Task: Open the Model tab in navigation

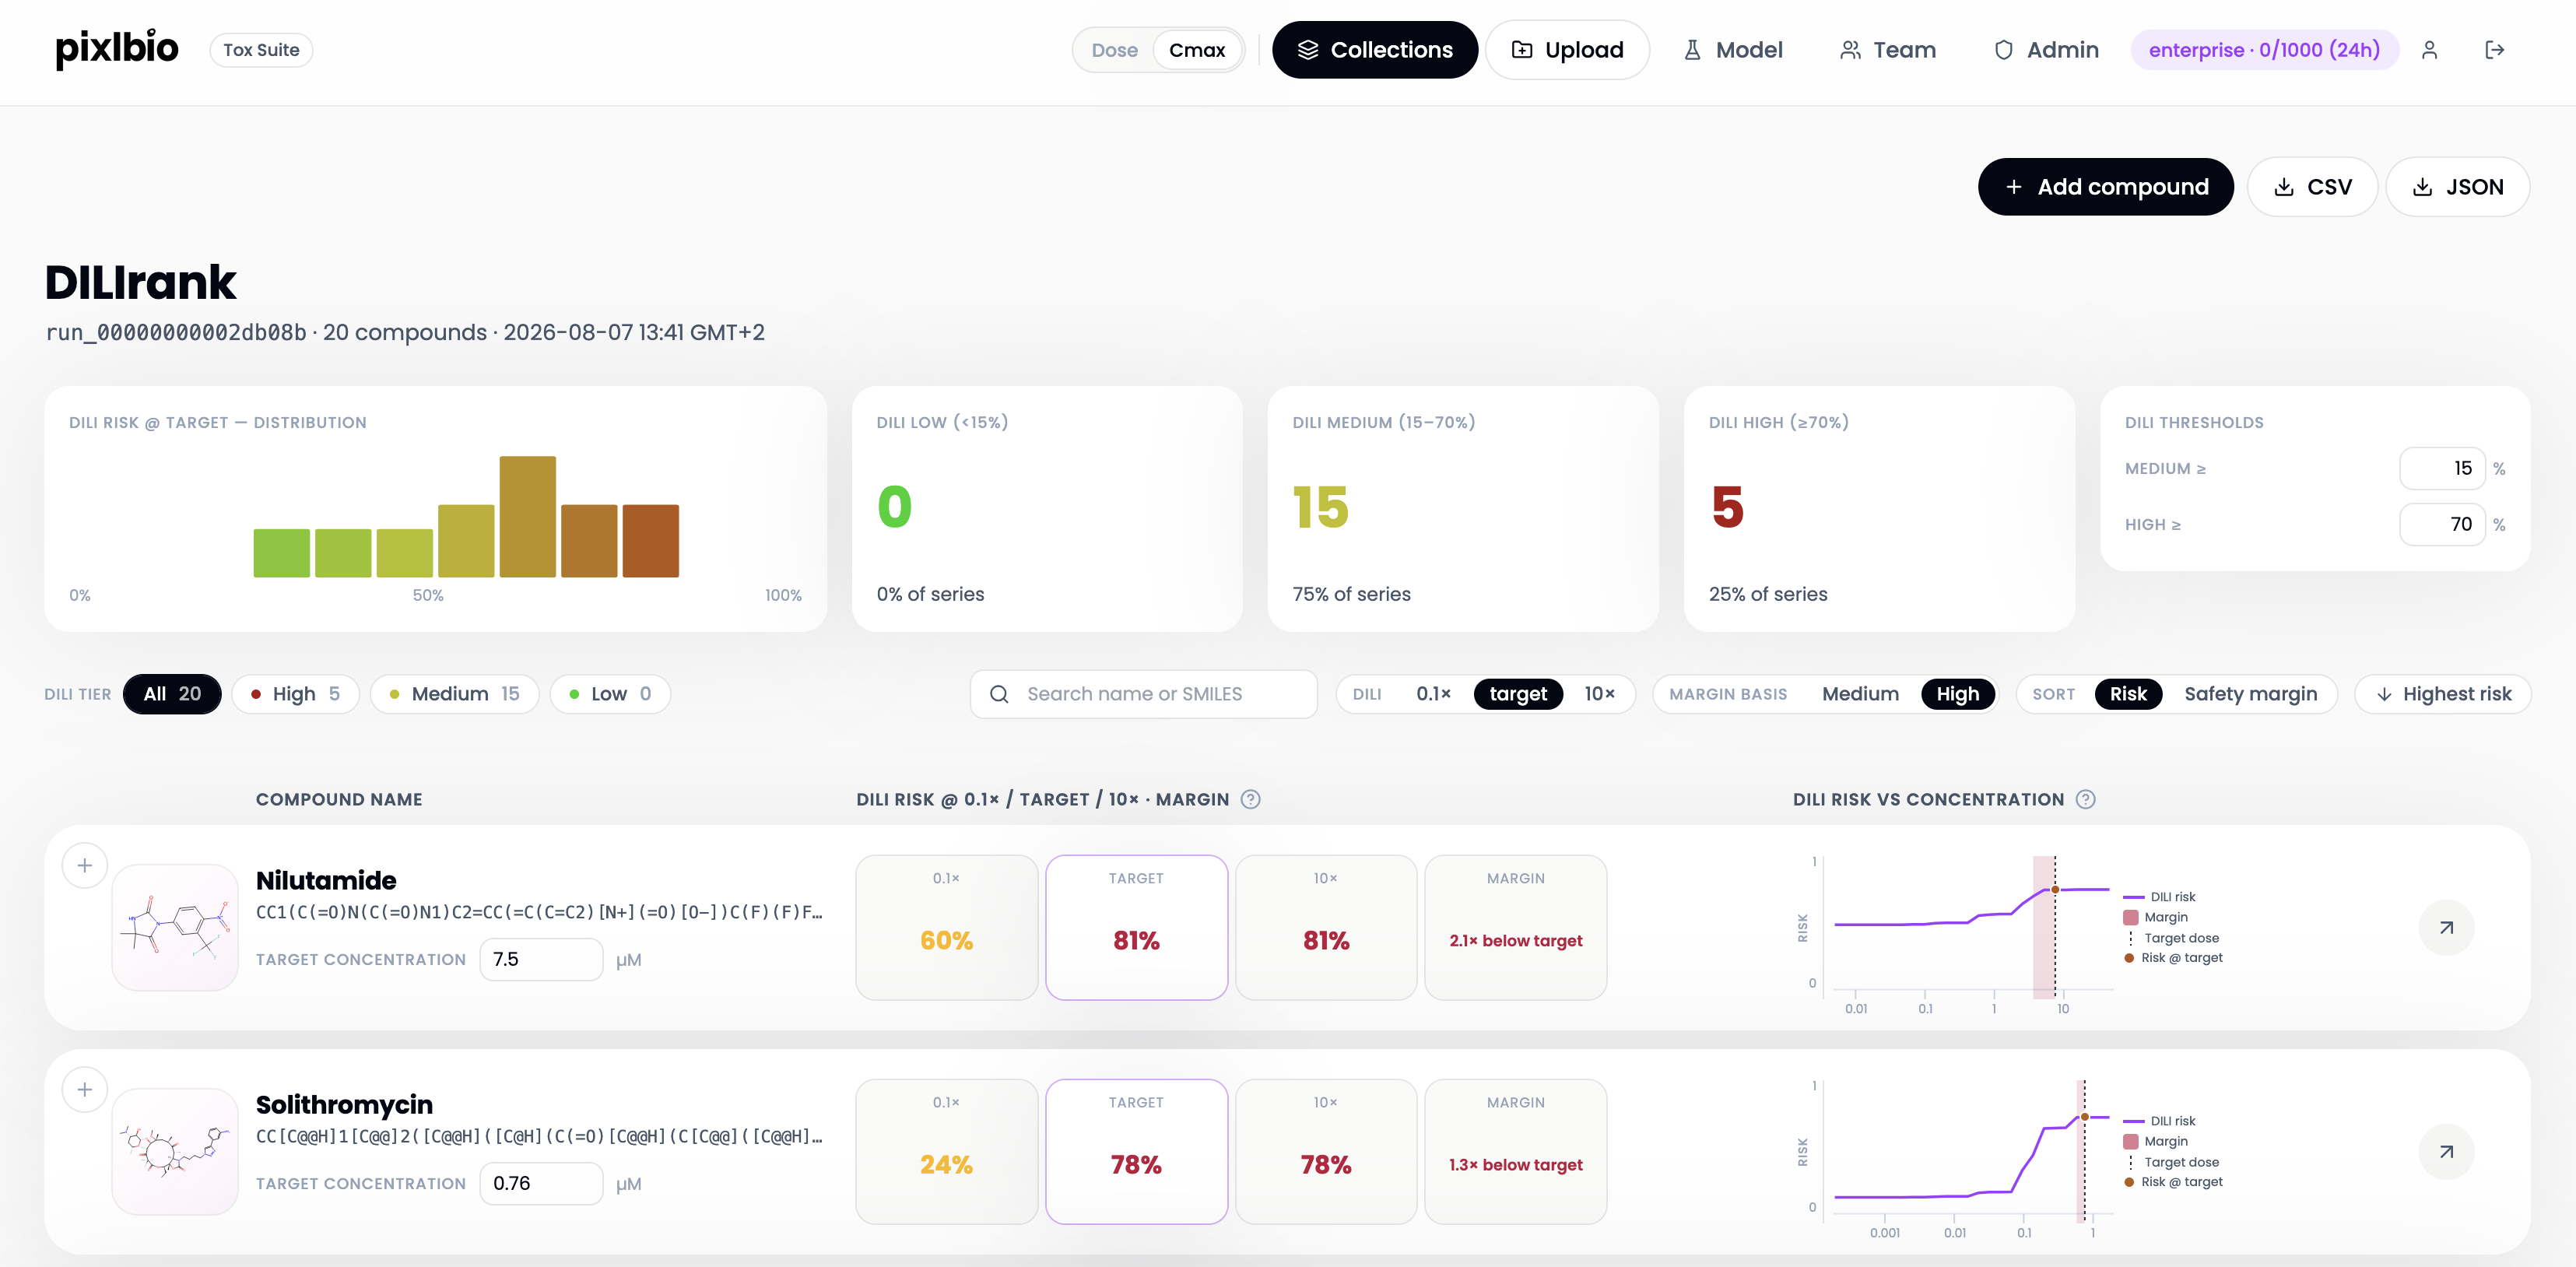Action: 1733,50
